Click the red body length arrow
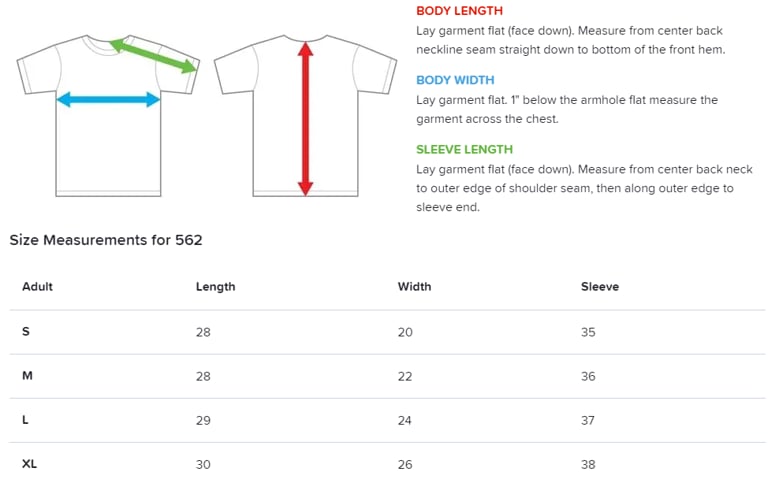The height and width of the screenshot is (479, 768). point(305,117)
